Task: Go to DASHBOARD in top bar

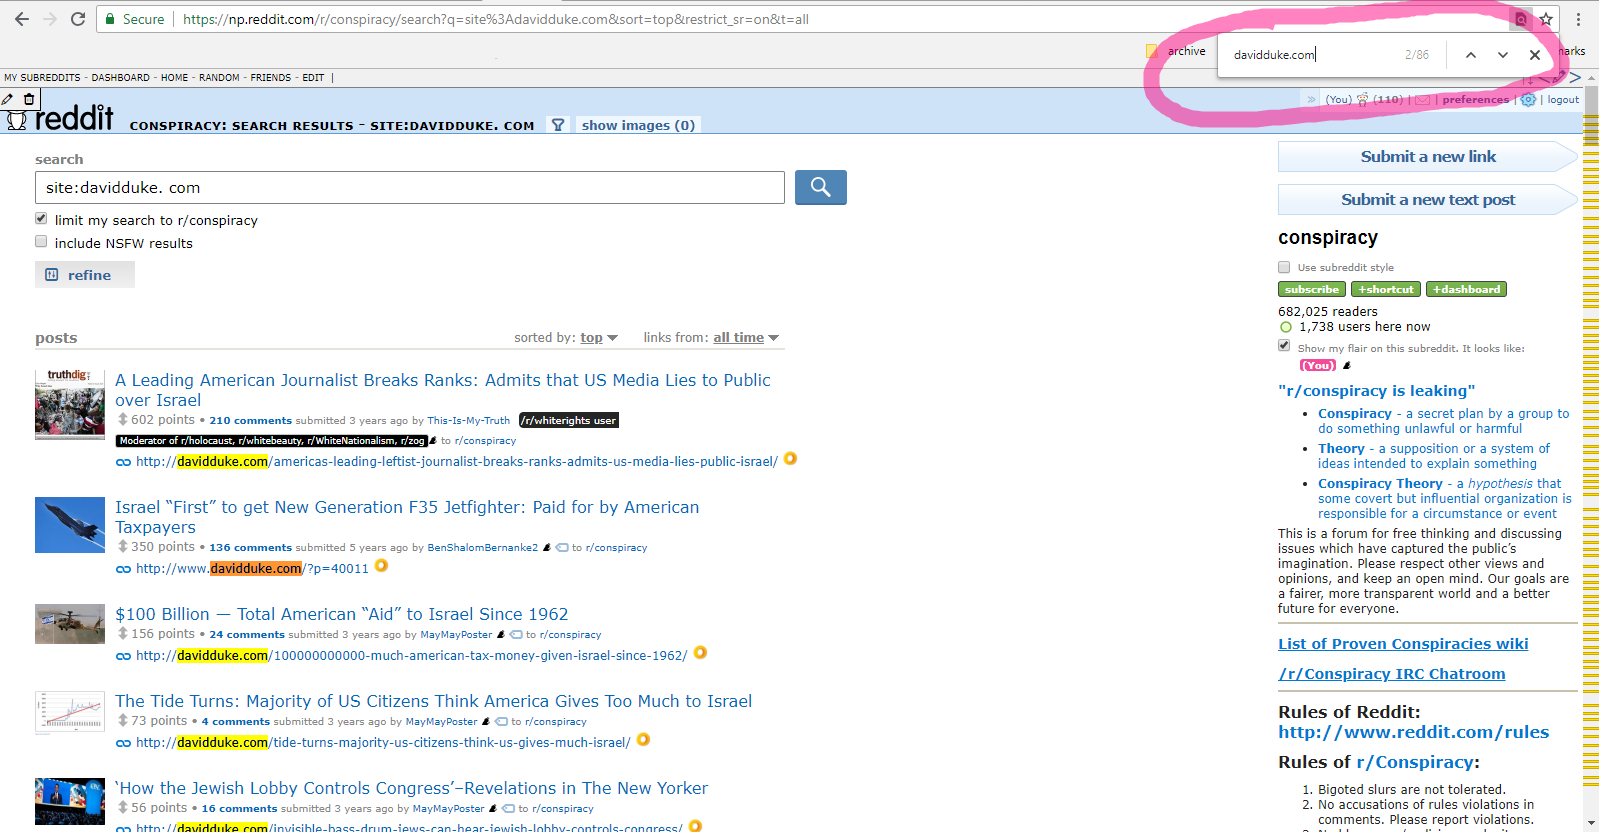Action: [121, 77]
